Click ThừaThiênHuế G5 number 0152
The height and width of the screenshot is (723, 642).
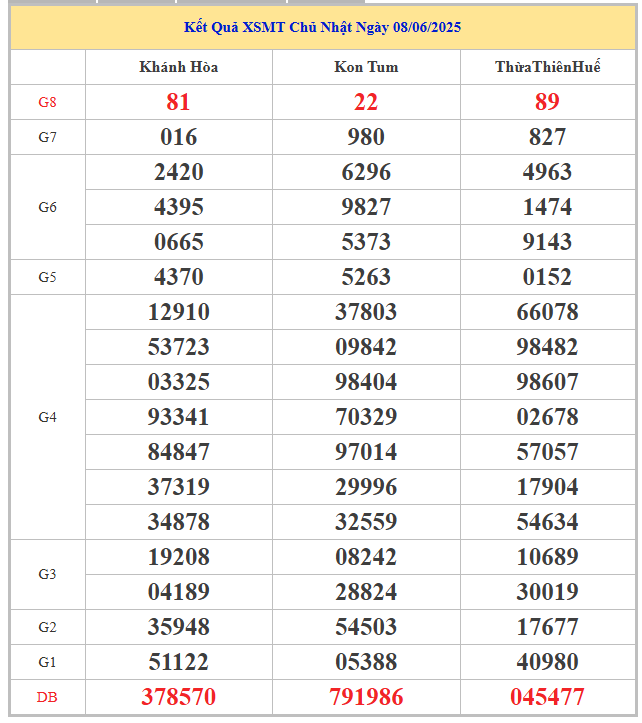547,277
